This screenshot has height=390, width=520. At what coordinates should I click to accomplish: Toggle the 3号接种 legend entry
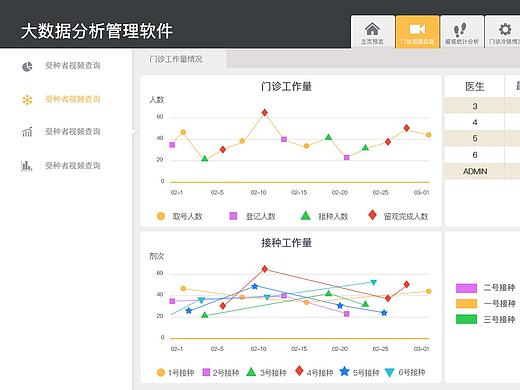click(x=266, y=372)
